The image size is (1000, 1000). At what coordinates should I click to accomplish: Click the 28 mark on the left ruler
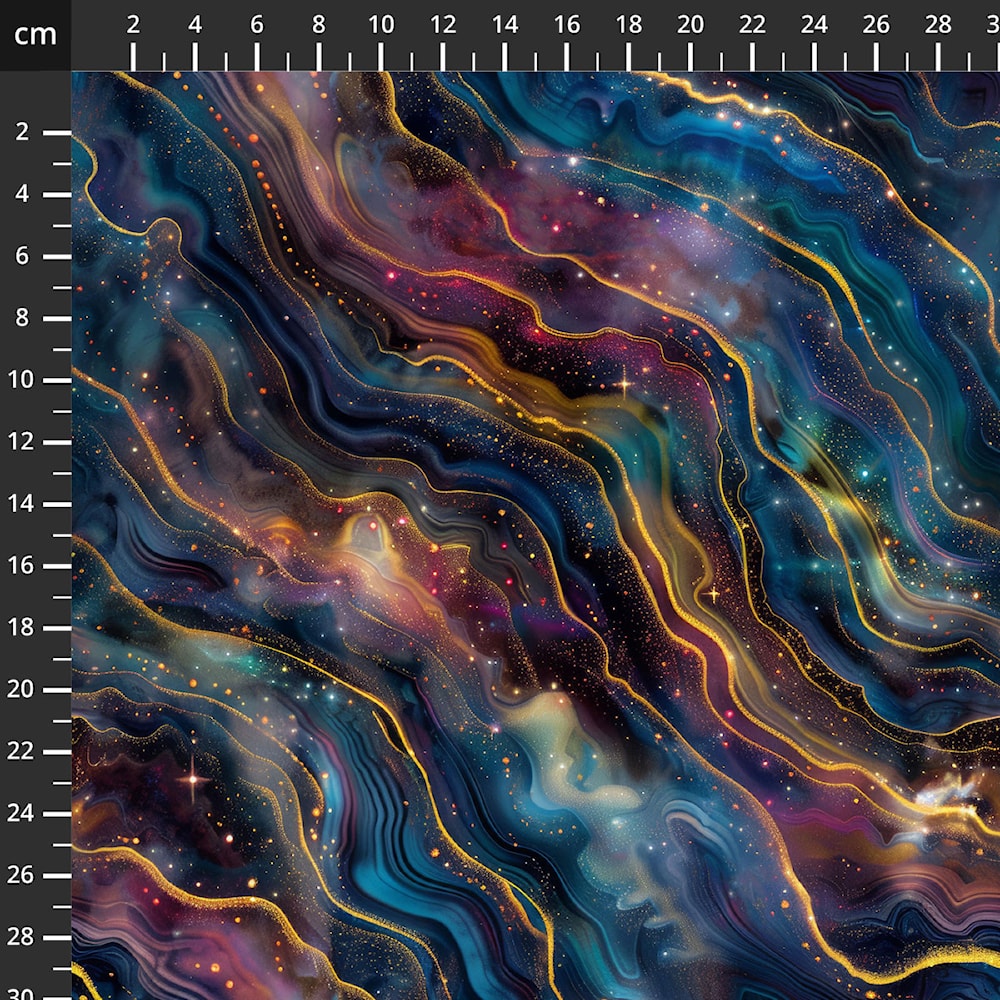click(23, 938)
